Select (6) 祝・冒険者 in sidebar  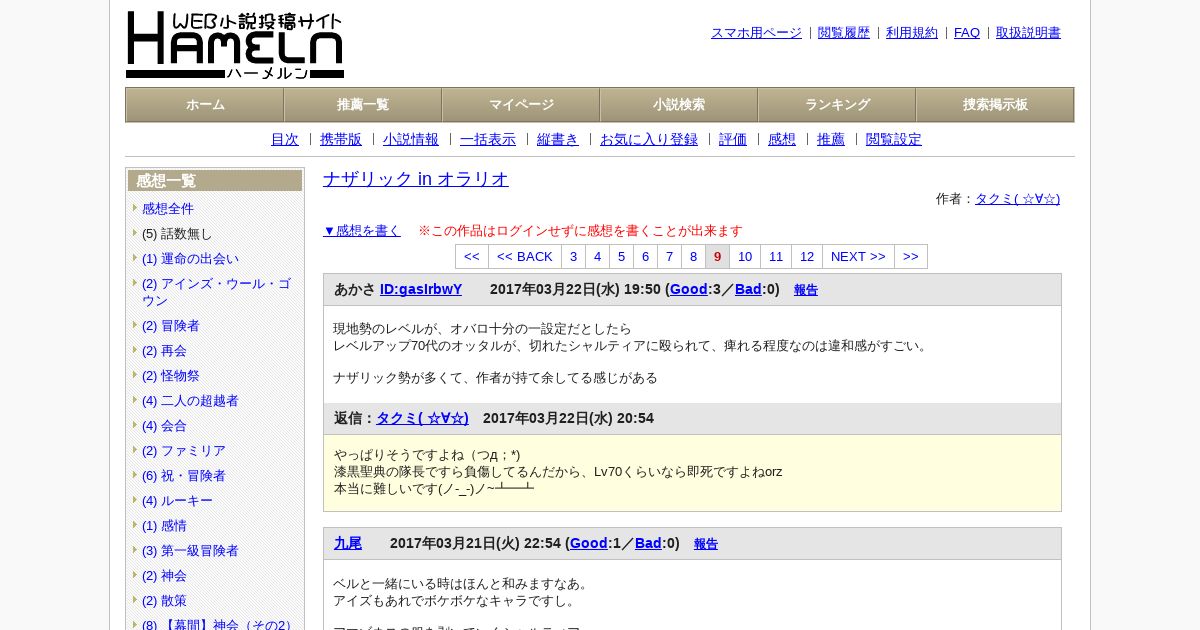[x=184, y=476]
